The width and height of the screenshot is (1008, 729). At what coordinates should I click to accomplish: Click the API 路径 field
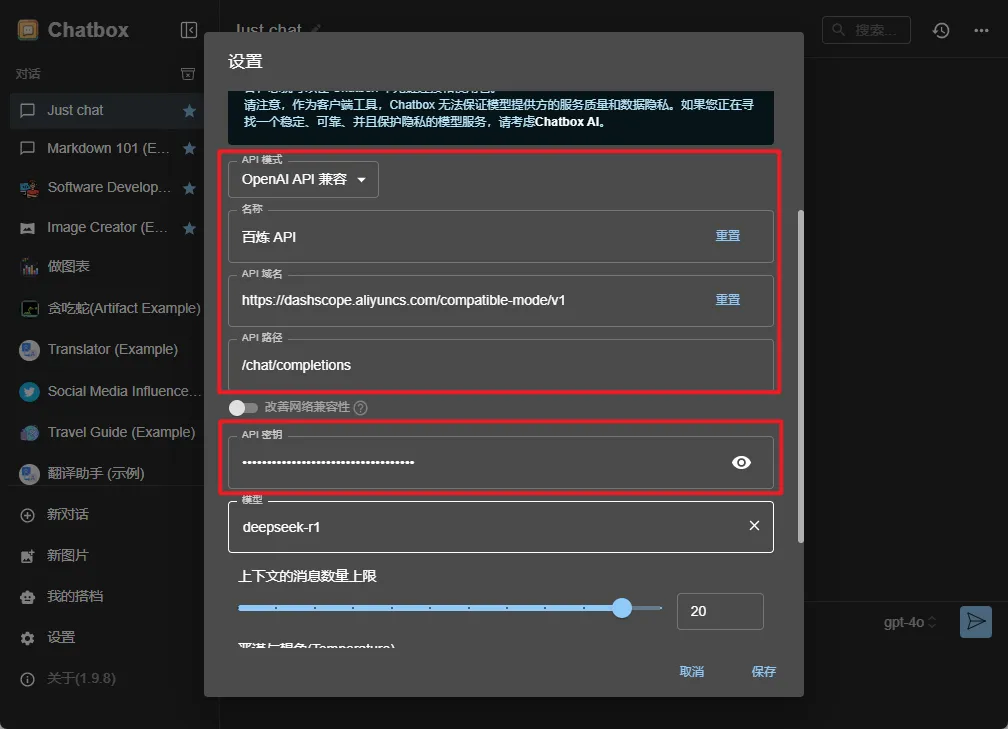pyautogui.click(x=501, y=364)
